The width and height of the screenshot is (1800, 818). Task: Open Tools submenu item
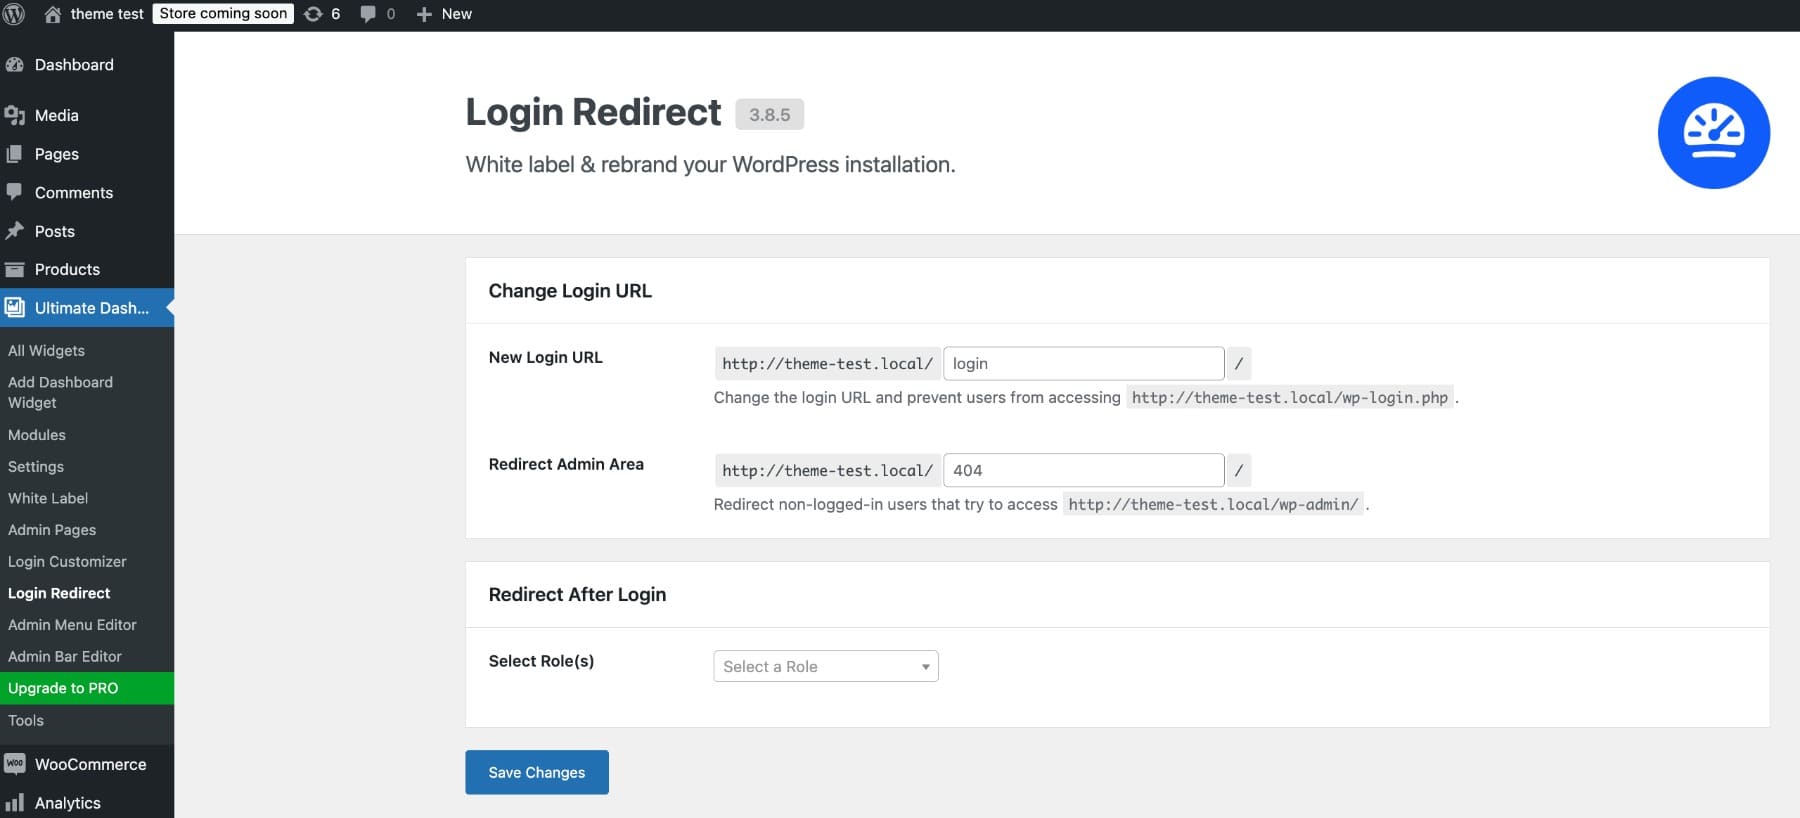pyautogui.click(x=26, y=720)
